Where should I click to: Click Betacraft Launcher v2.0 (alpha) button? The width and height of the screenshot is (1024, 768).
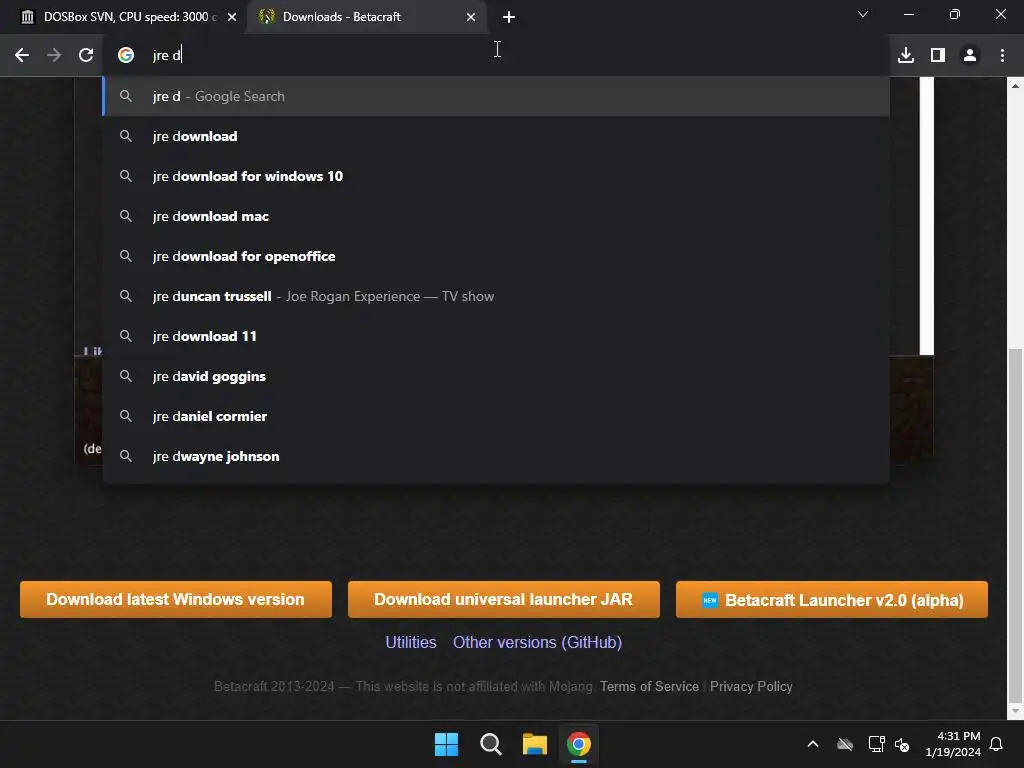[831, 600]
